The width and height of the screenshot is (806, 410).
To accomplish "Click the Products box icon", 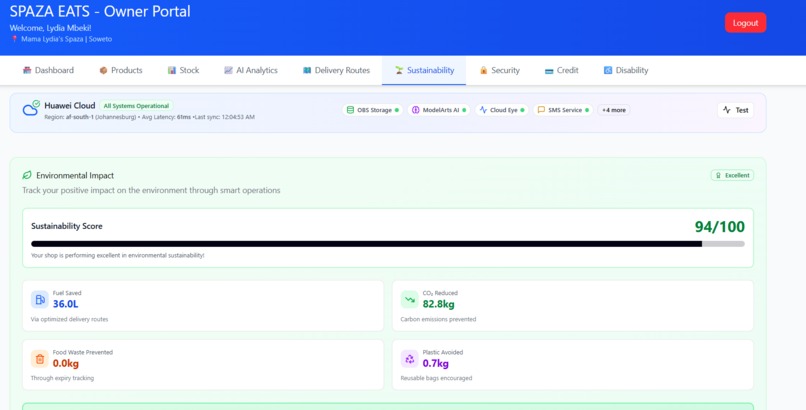I will click(103, 70).
